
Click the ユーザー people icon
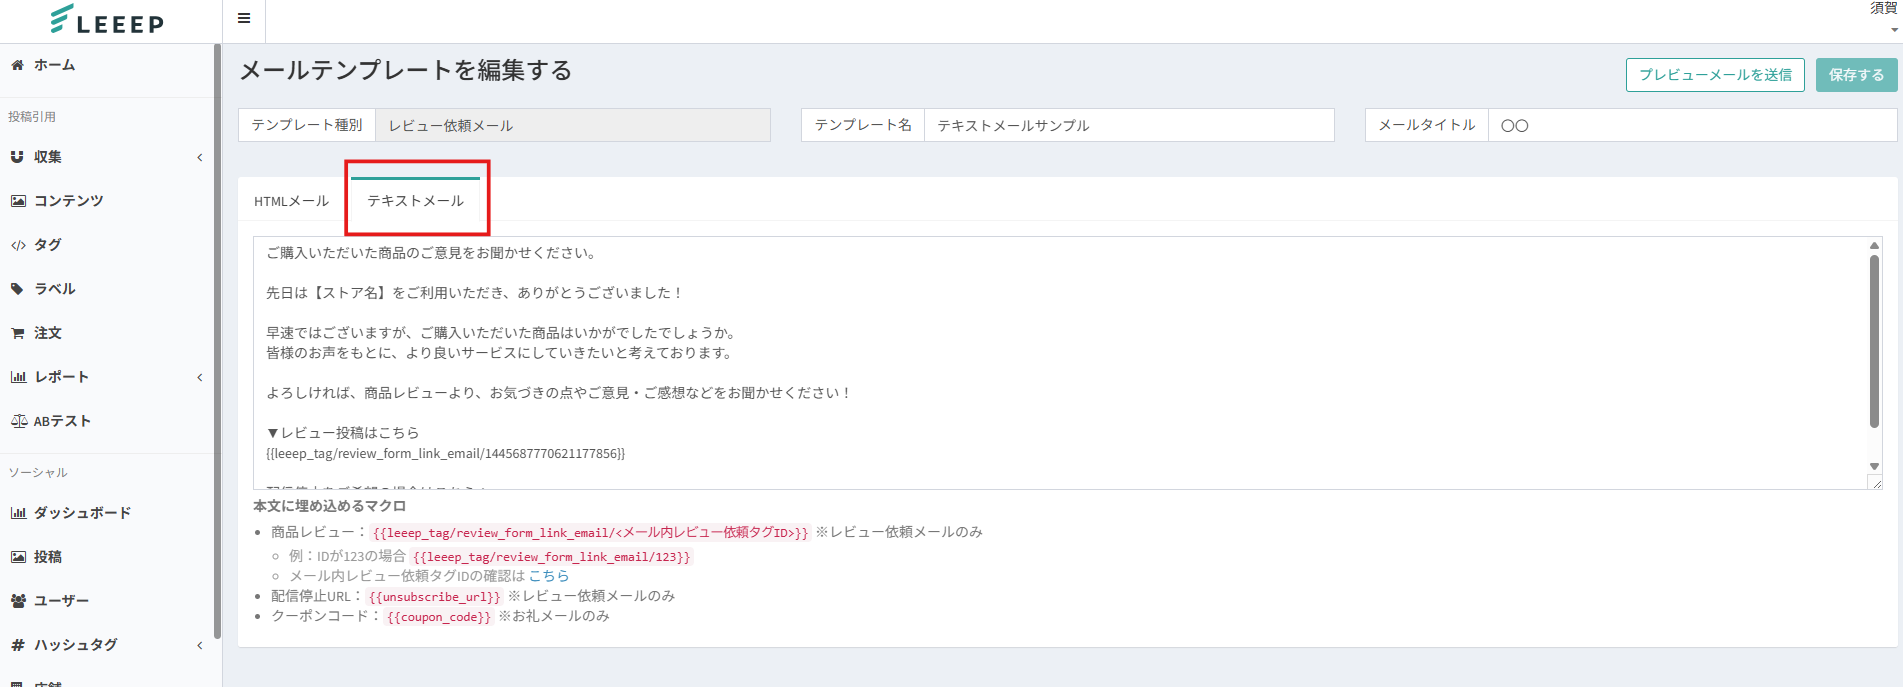[x=18, y=601]
